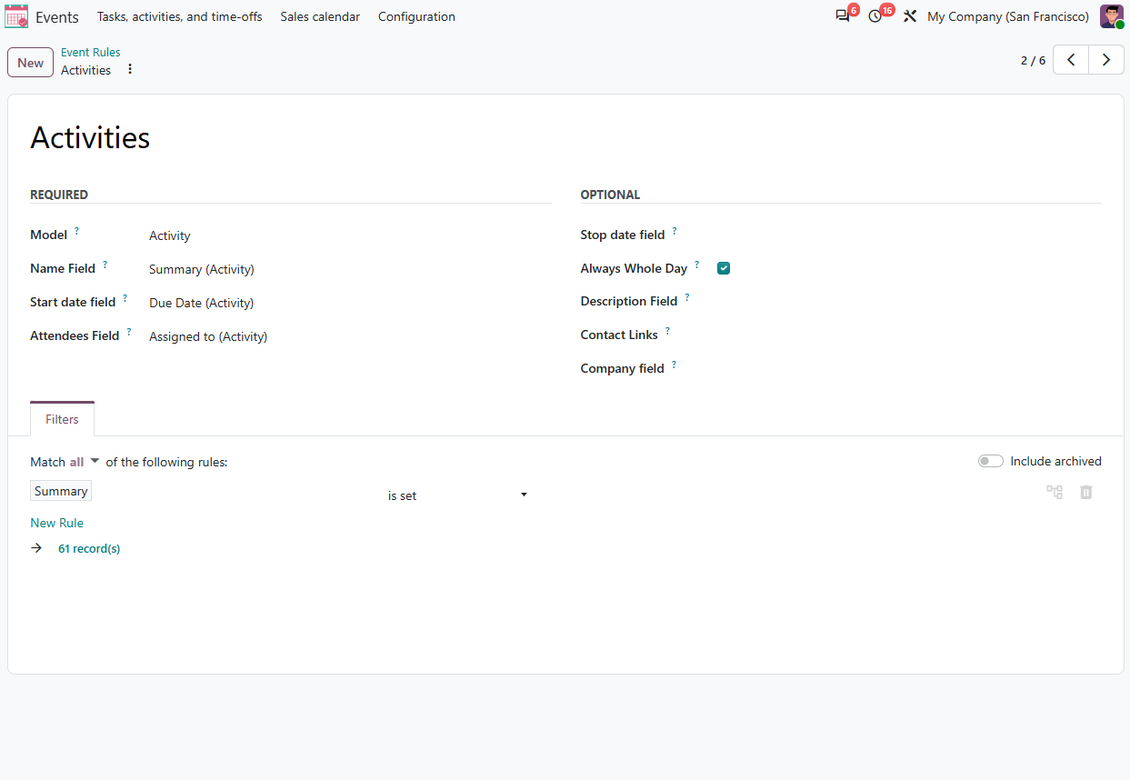Open the Summary field selector
Viewport: 1130px width, 780px height.
61,491
